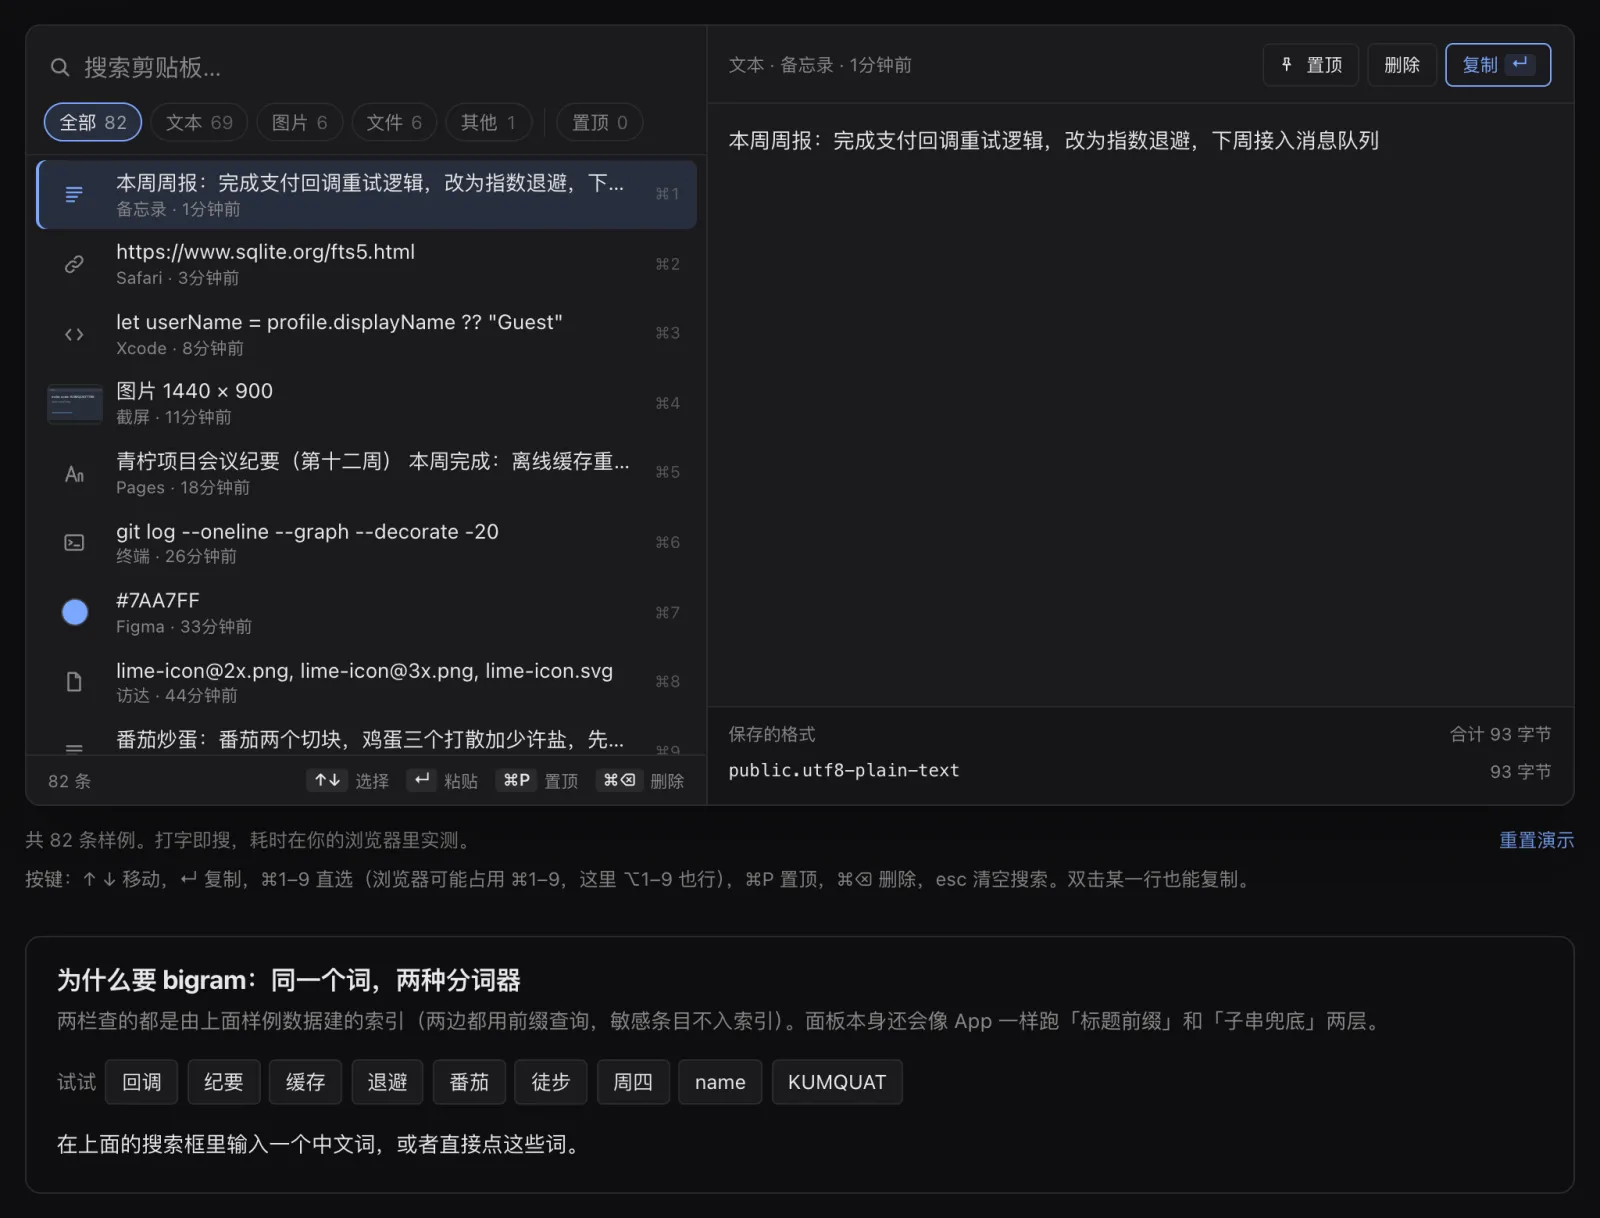This screenshot has width=1600, height=1218.
Task: Show 置顶 0 pinned items
Action: click(x=599, y=122)
